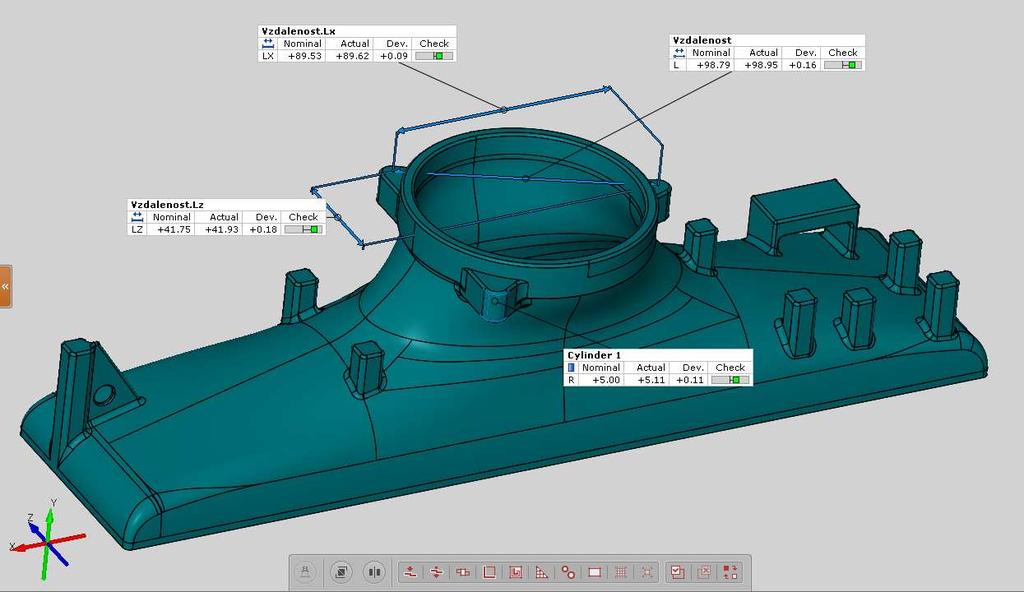Select the Vzdalenost label title
The height and width of the screenshot is (592, 1024).
(x=702, y=41)
